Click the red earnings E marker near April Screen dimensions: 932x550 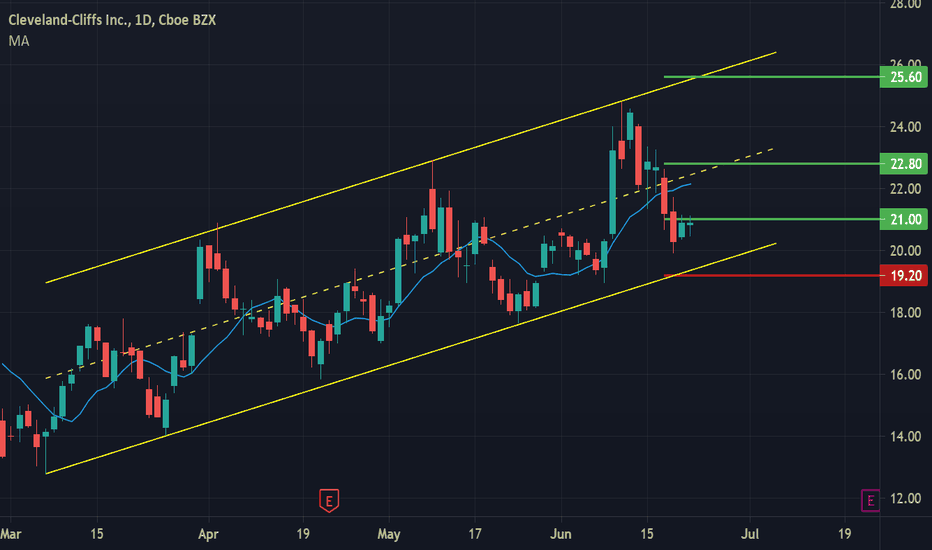click(329, 501)
